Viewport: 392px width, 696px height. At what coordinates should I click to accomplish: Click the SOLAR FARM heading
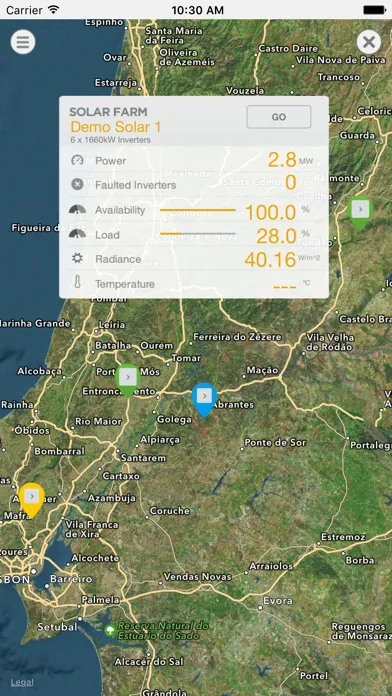(108, 112)
